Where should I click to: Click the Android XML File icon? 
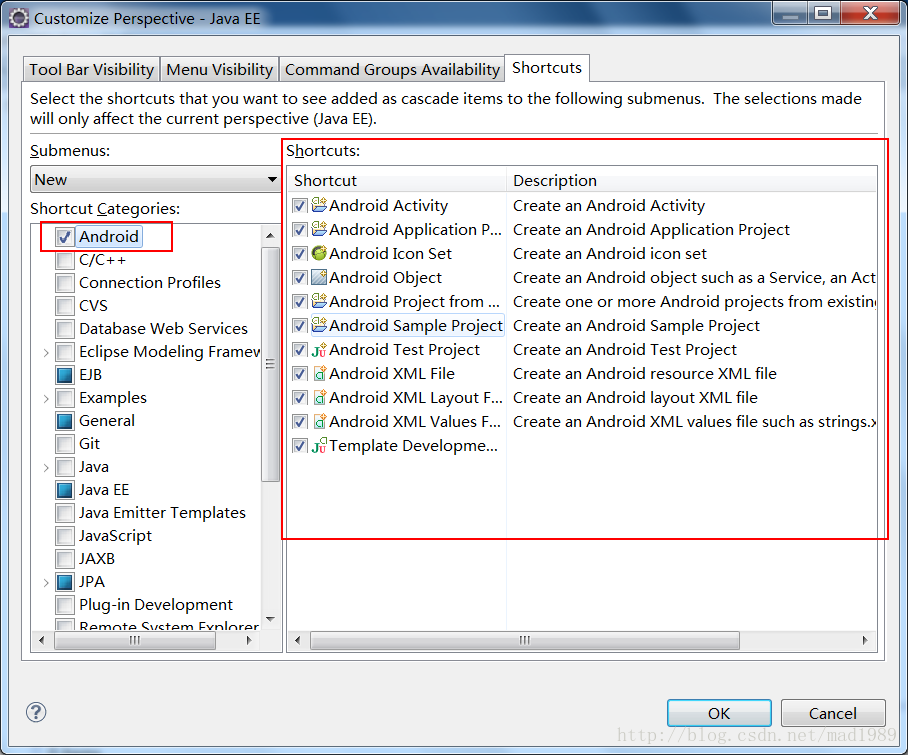[x=319, y=373]
